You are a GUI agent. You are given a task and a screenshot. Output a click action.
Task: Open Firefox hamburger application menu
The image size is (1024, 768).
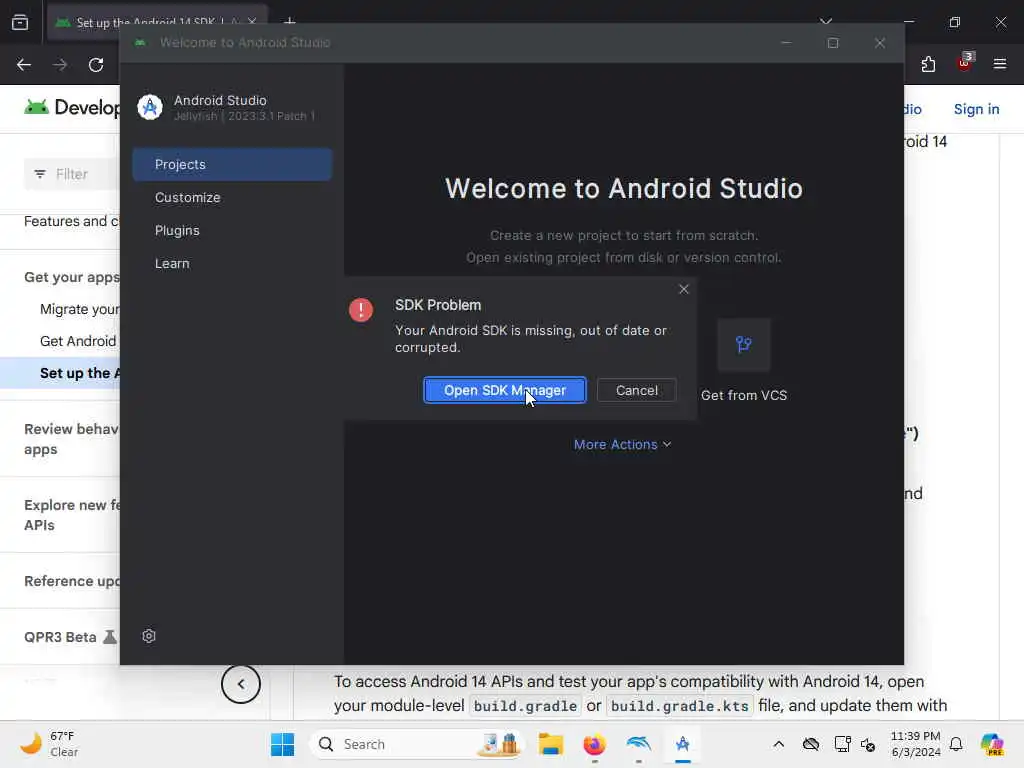pos(1000,64)
